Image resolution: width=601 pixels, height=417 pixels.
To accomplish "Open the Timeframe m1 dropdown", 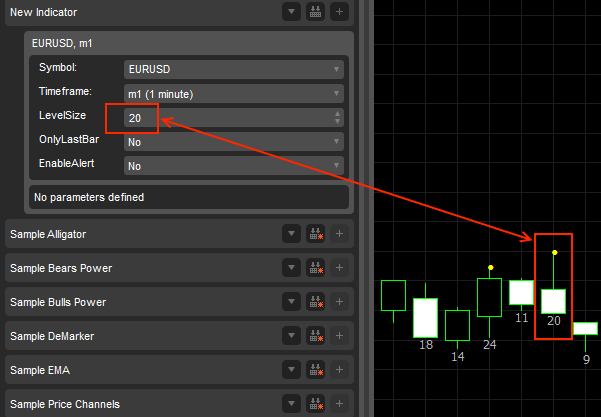I will coord(234,94).
